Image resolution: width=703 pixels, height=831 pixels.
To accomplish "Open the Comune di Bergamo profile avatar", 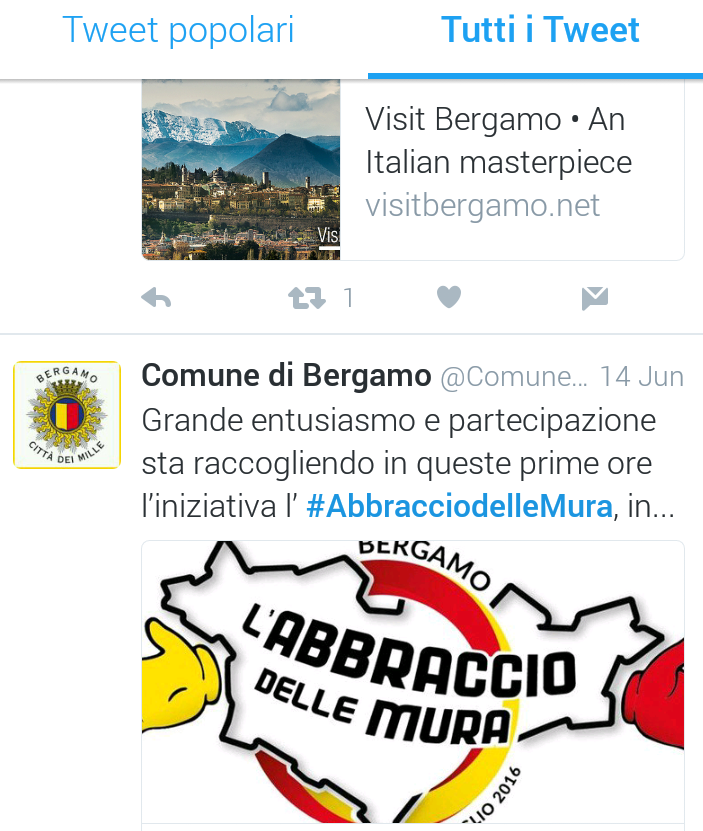I will pyautogui.click(x=67, y=415).
